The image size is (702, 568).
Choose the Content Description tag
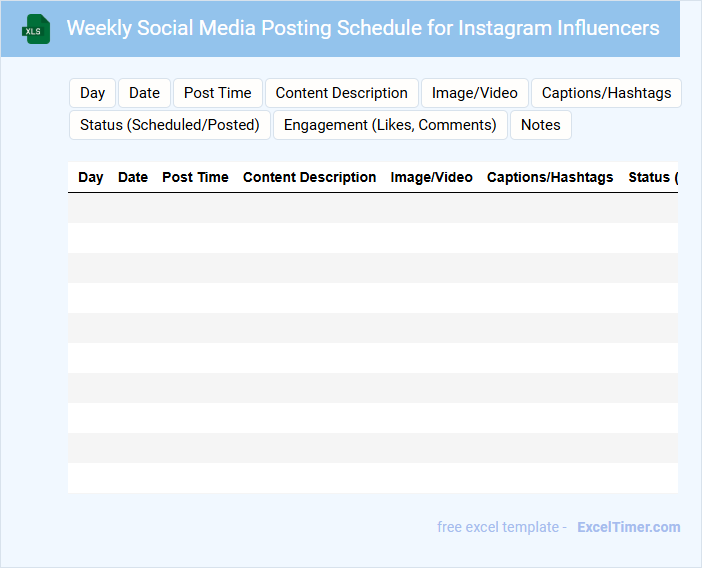[x=342, y=93]
